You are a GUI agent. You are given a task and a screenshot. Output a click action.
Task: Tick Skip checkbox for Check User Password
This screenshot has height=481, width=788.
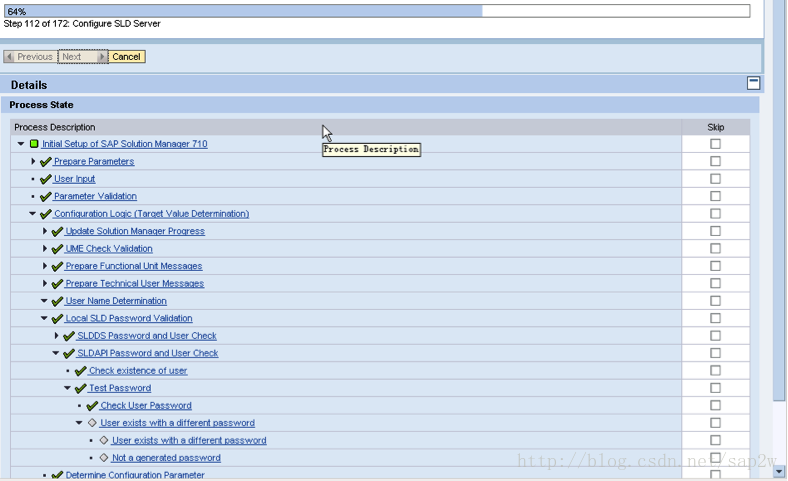point(715,405)
